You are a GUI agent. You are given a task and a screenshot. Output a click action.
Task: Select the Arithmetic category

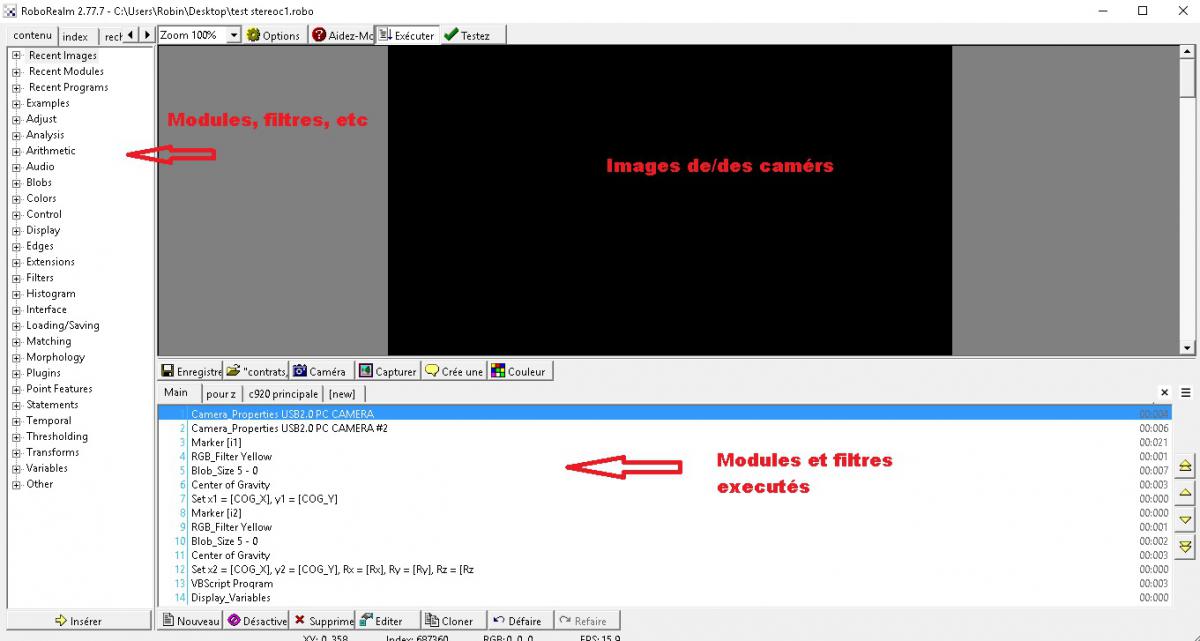51,151
